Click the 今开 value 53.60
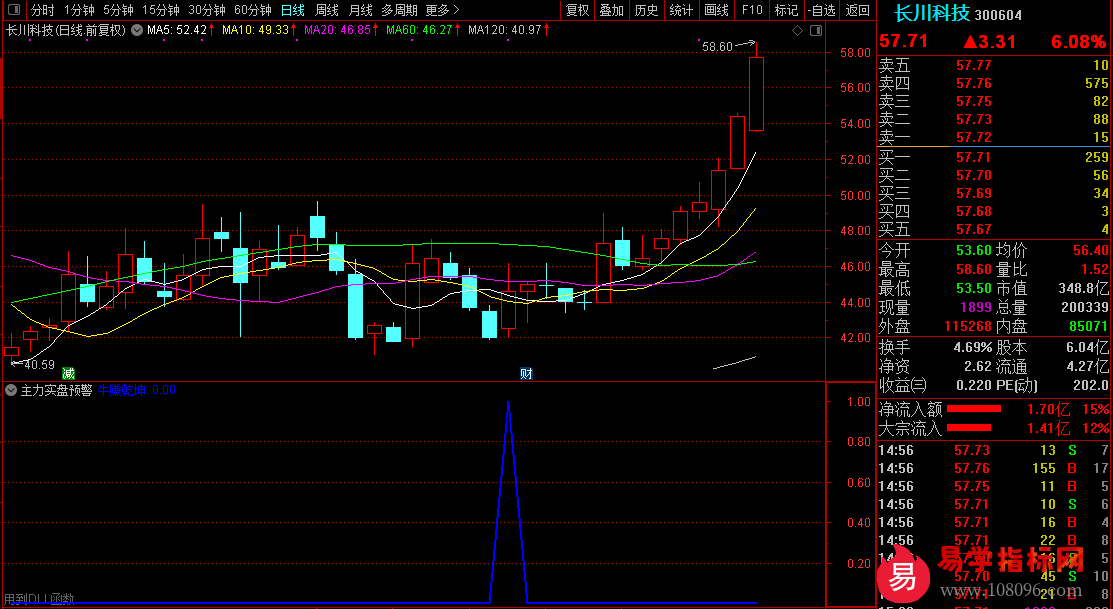 click(973, 251)
